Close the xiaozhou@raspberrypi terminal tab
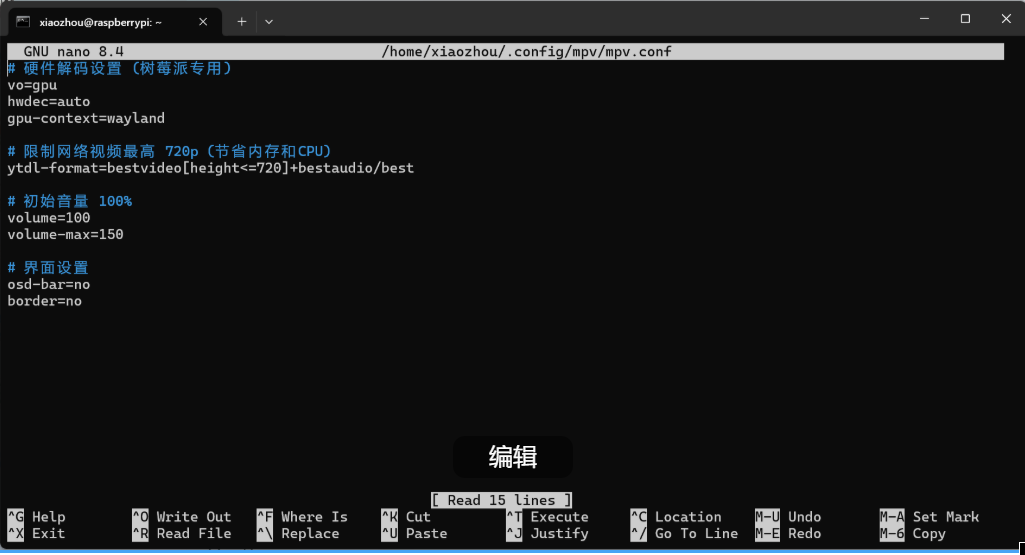 203,22
